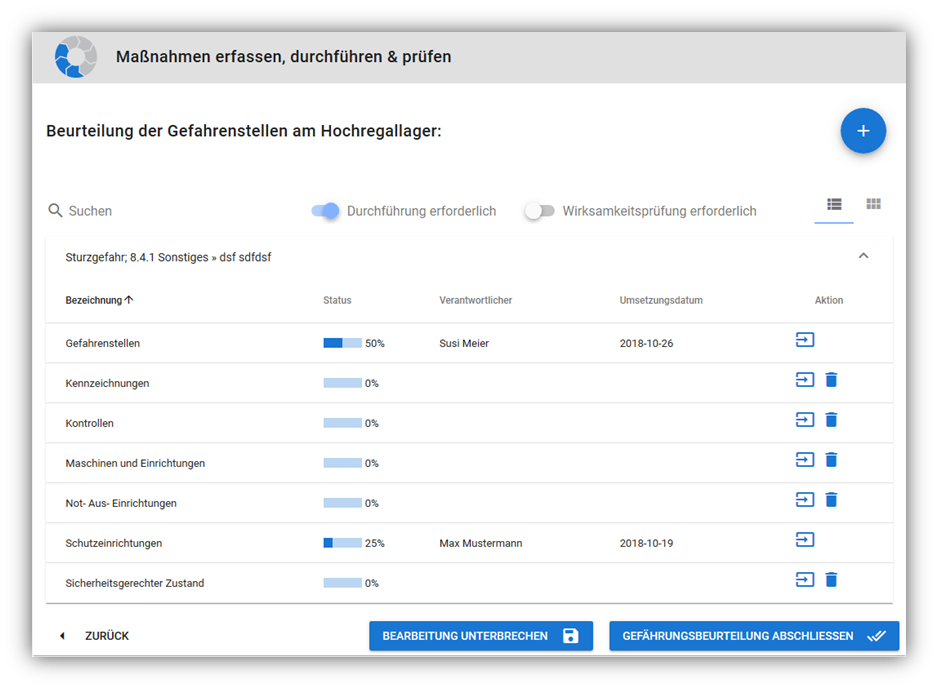Switch to list view icon

pyautogui.click(x=834, y=205)
